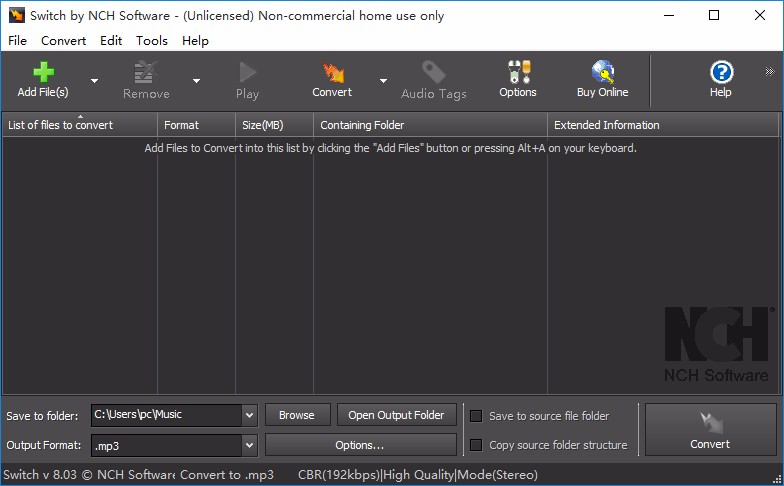Image resolution: width=784 pixels, height=486 pixels.
Task: Expand the Add File(s) dropdown arrow
Action: 94,80
